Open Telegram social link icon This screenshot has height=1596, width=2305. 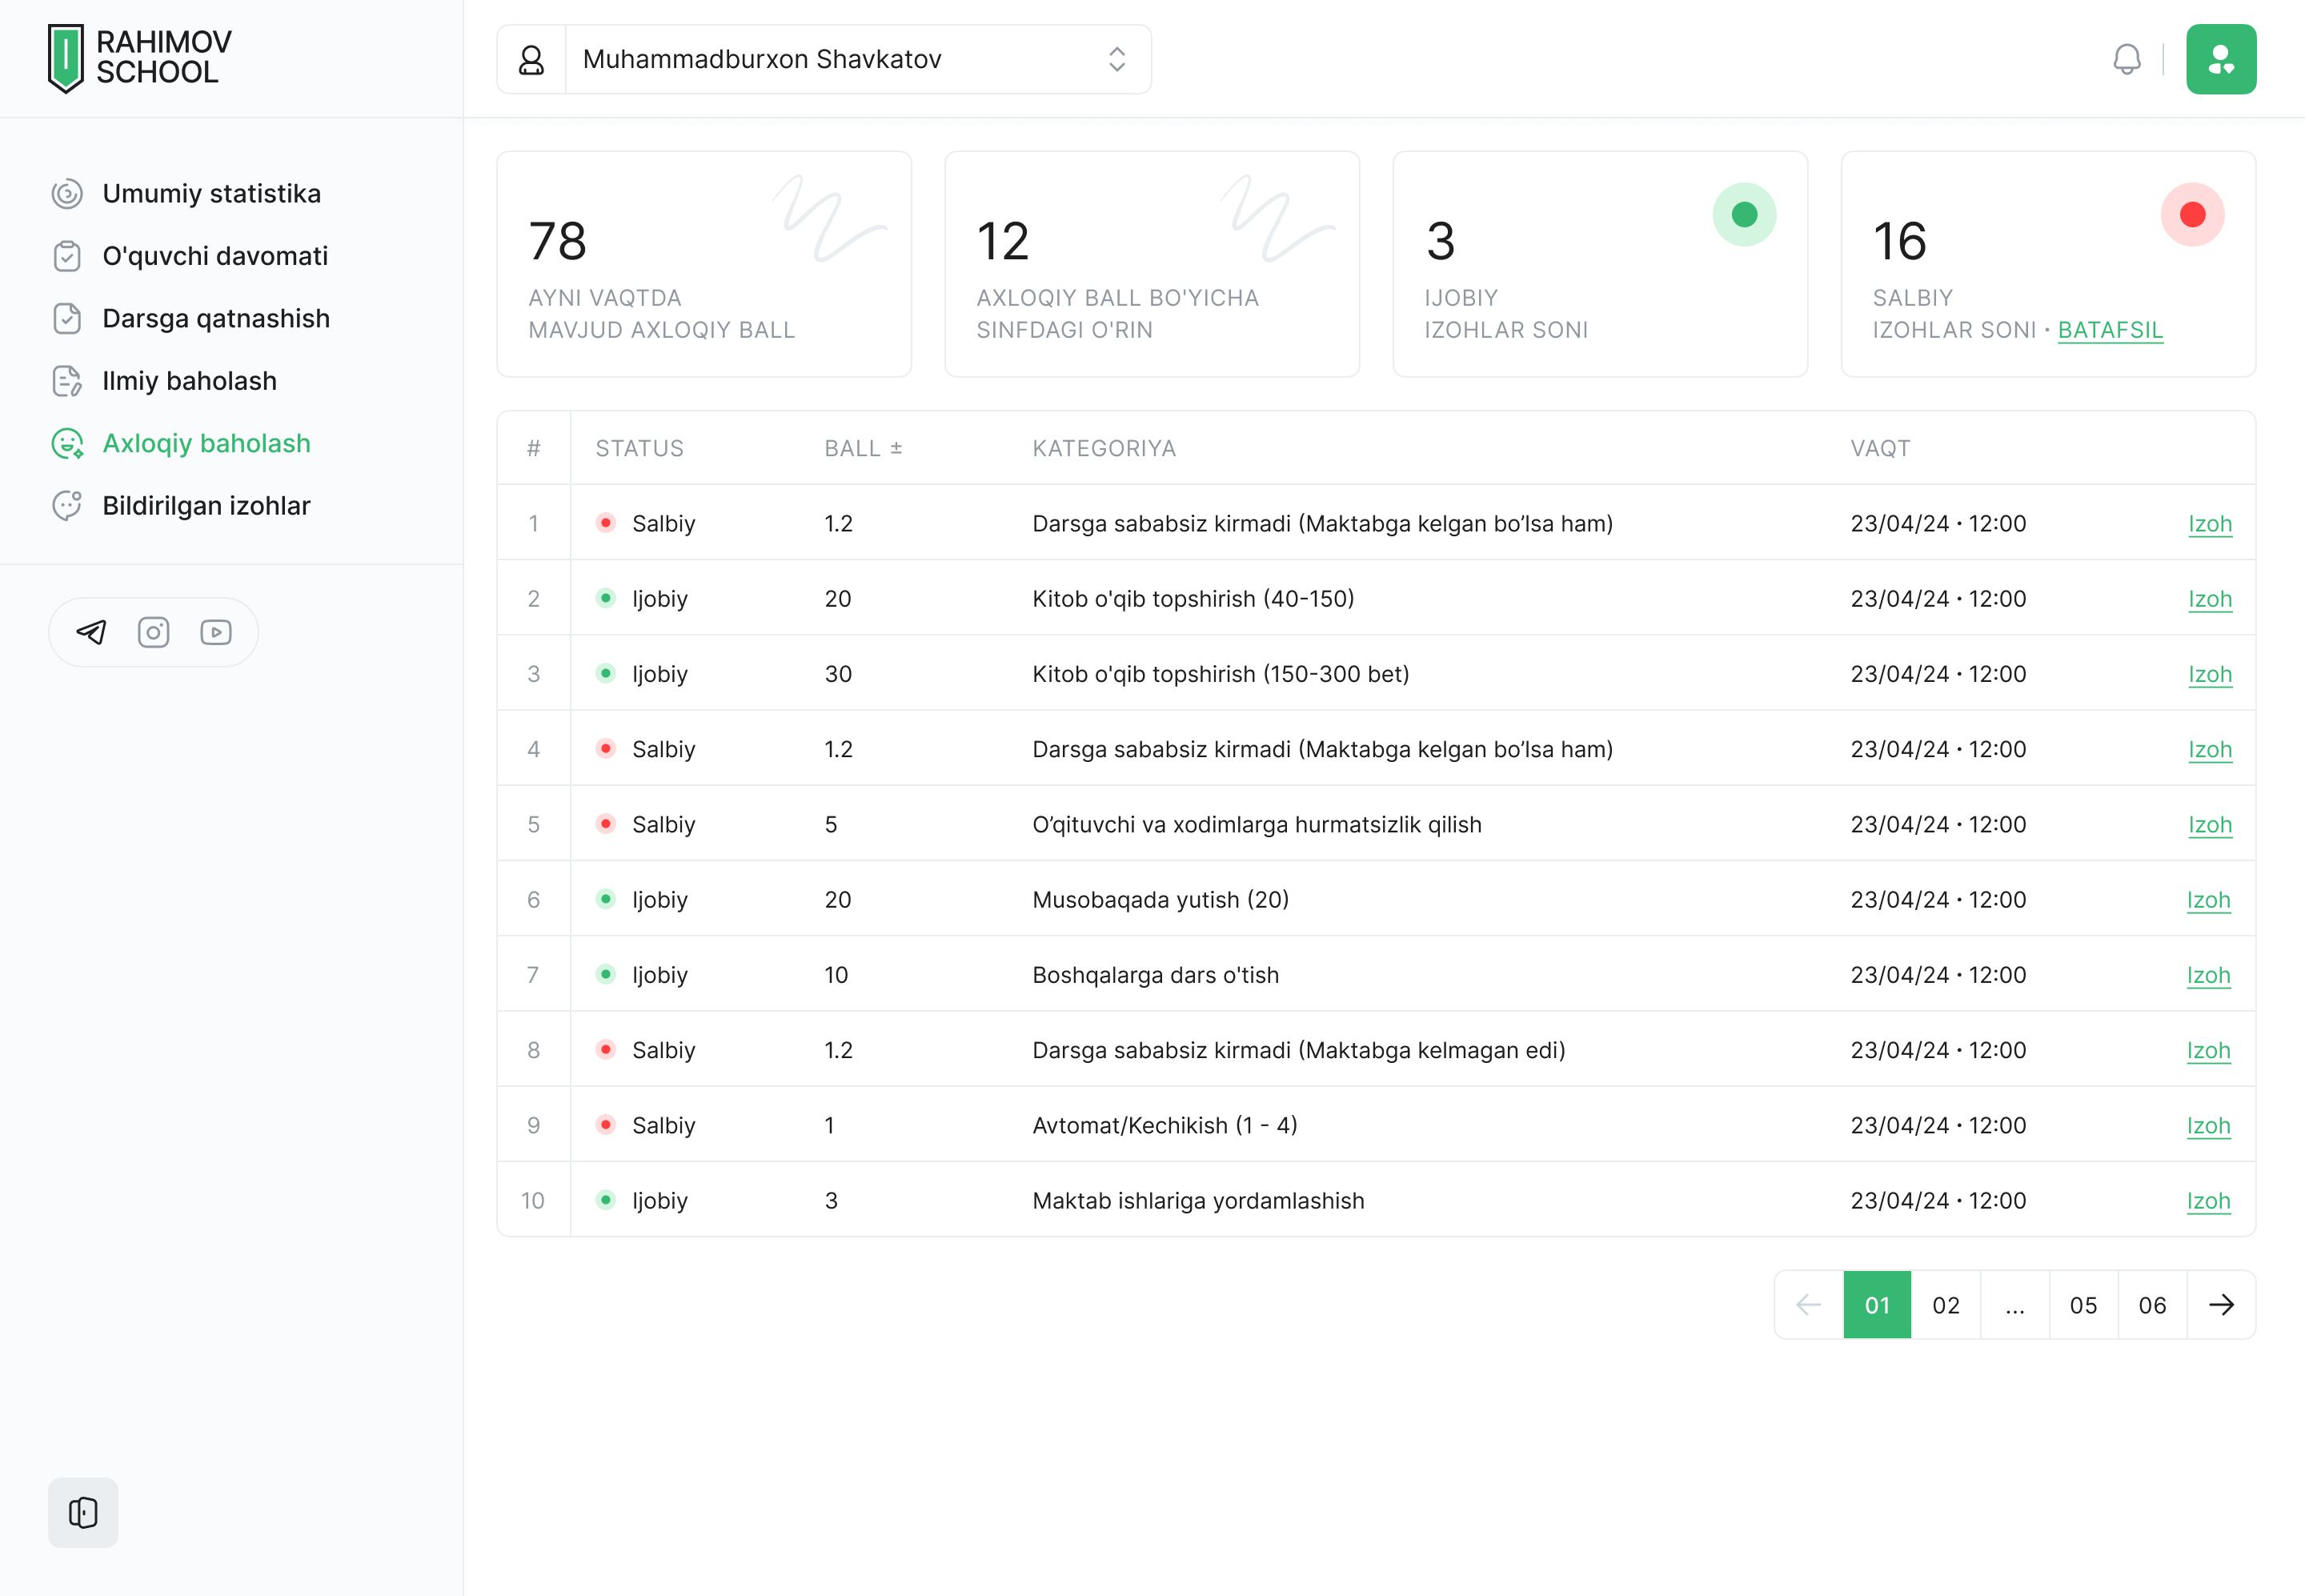[91, 632]
